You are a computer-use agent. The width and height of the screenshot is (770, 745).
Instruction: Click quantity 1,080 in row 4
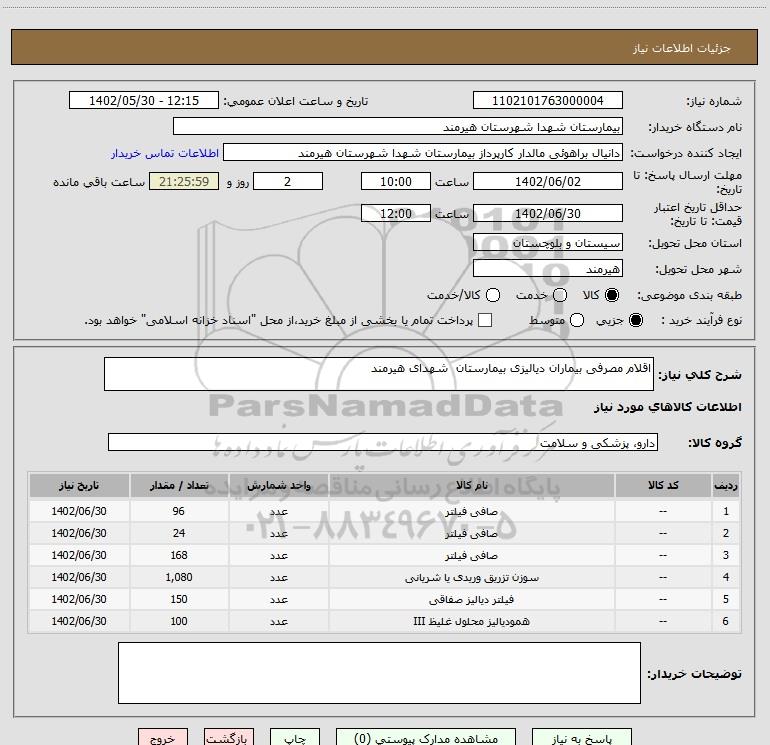point(179,578)
